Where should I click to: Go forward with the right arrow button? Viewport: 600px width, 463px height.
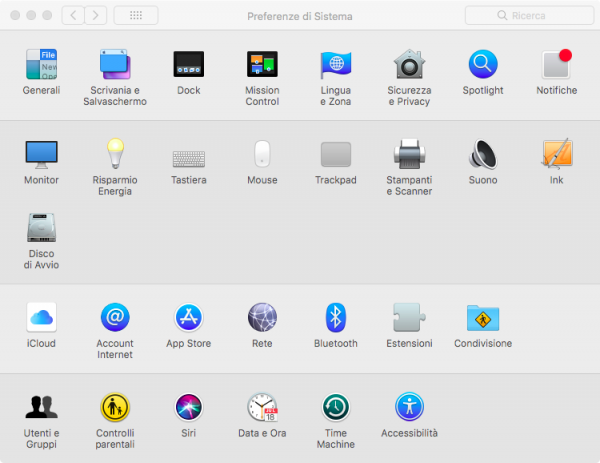point(96,15)
